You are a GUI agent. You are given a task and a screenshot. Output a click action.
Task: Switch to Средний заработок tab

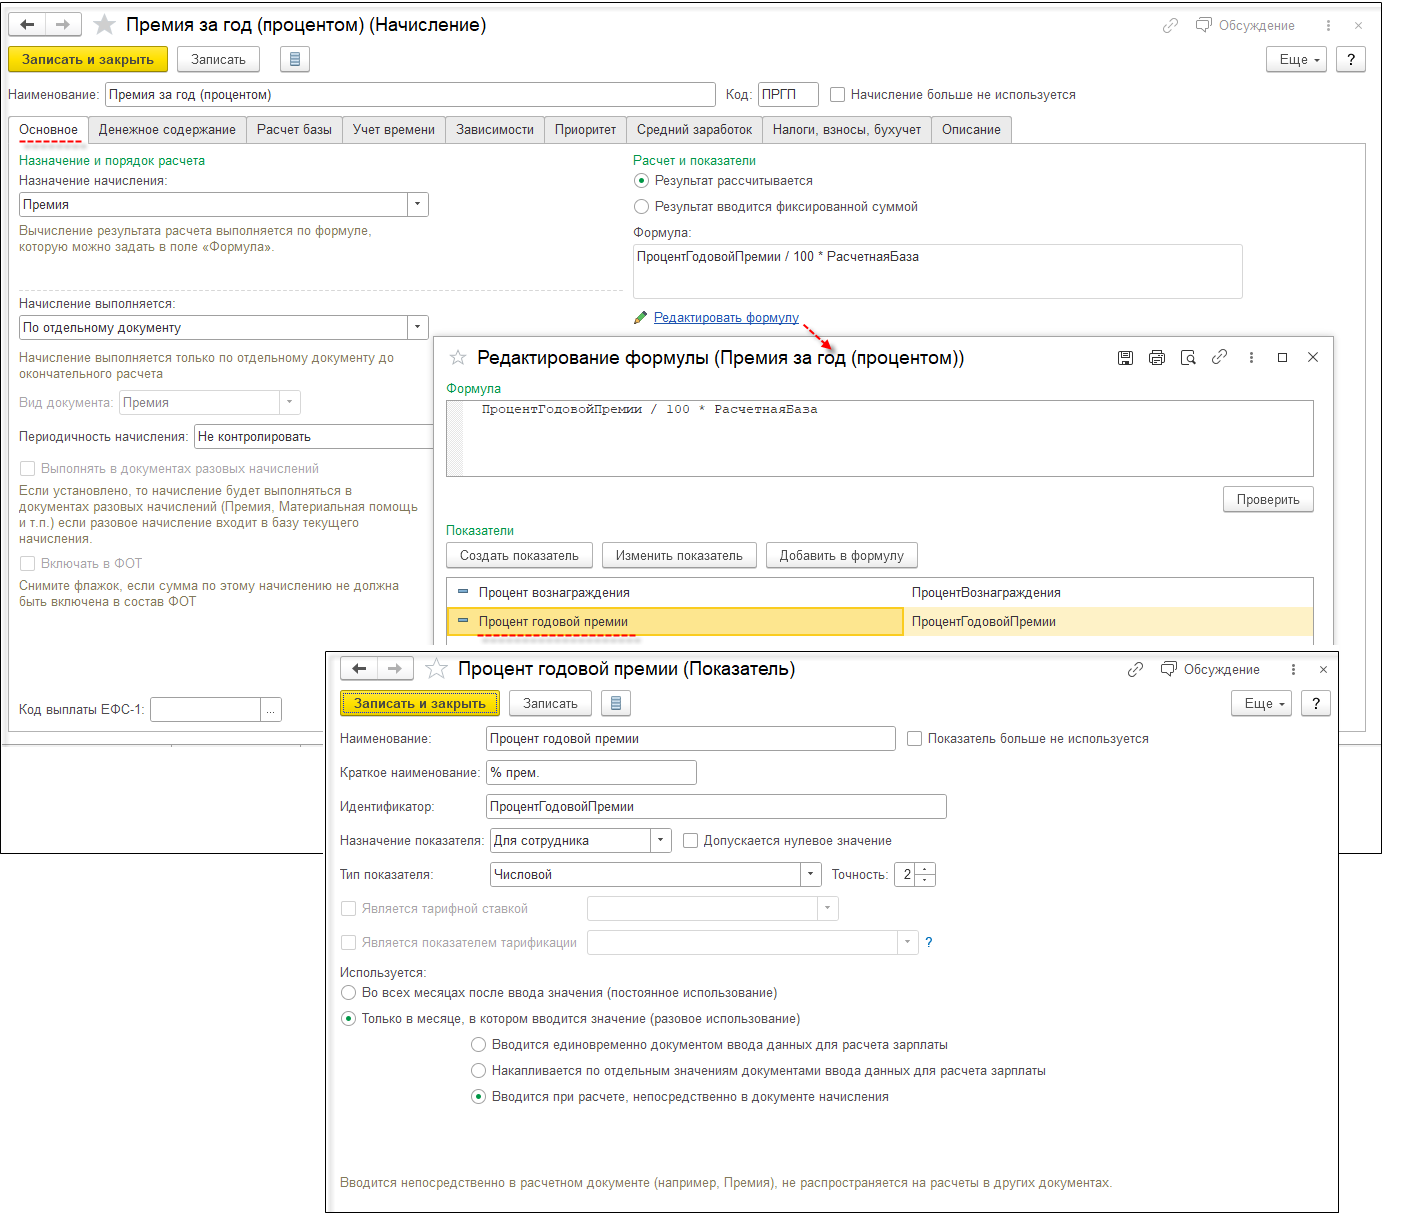pos(694,130)
